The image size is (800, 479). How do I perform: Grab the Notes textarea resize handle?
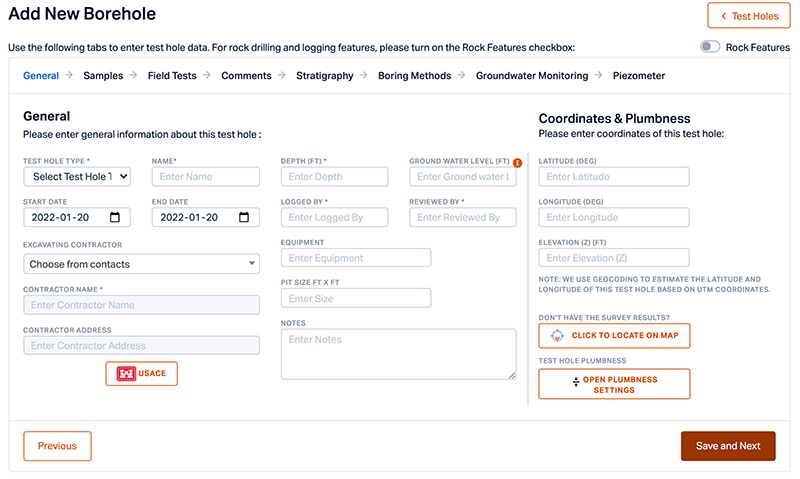pos(512,375)
